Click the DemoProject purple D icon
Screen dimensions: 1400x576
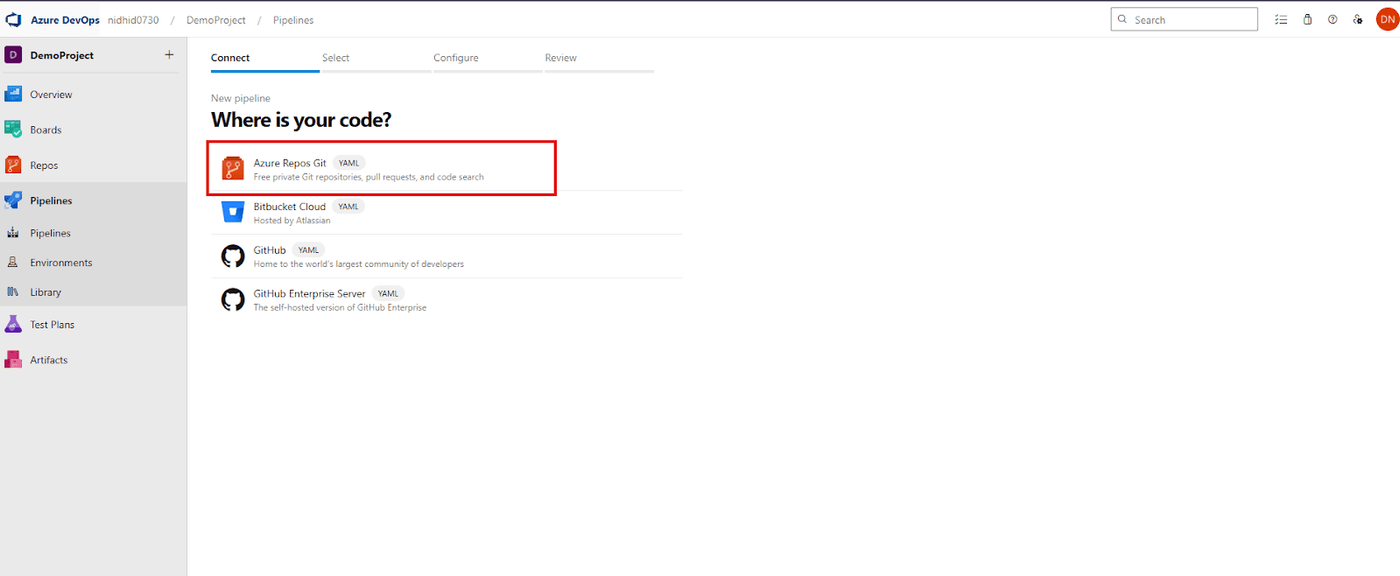13,55
